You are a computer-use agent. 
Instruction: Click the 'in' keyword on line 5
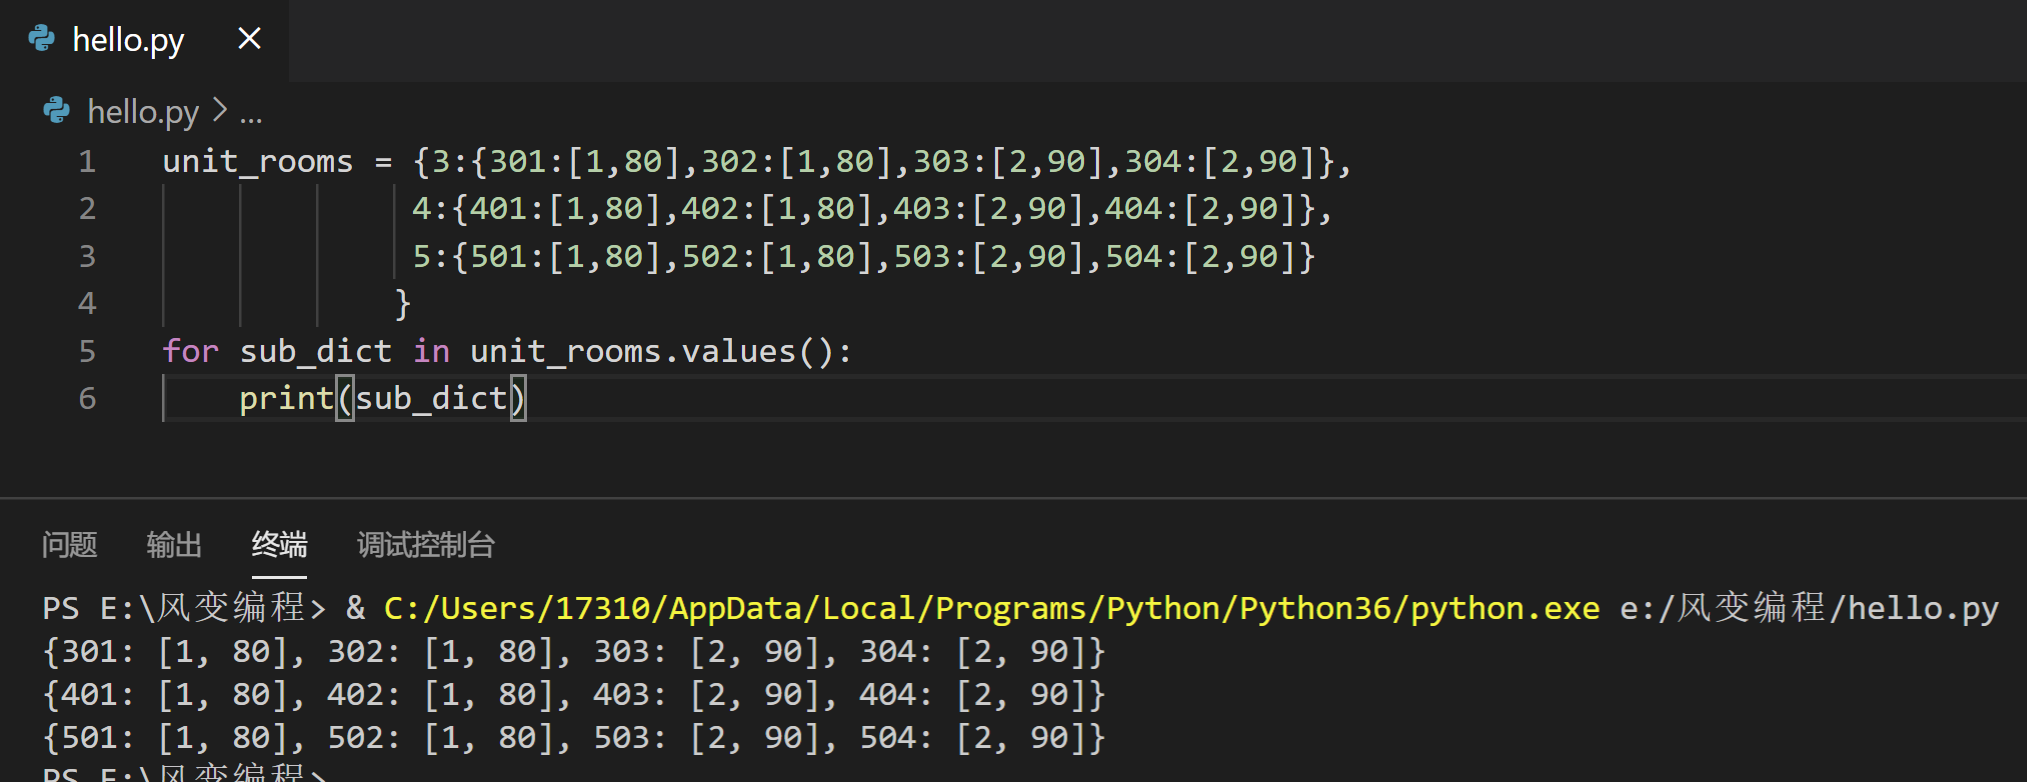click(x=431, y=351)
